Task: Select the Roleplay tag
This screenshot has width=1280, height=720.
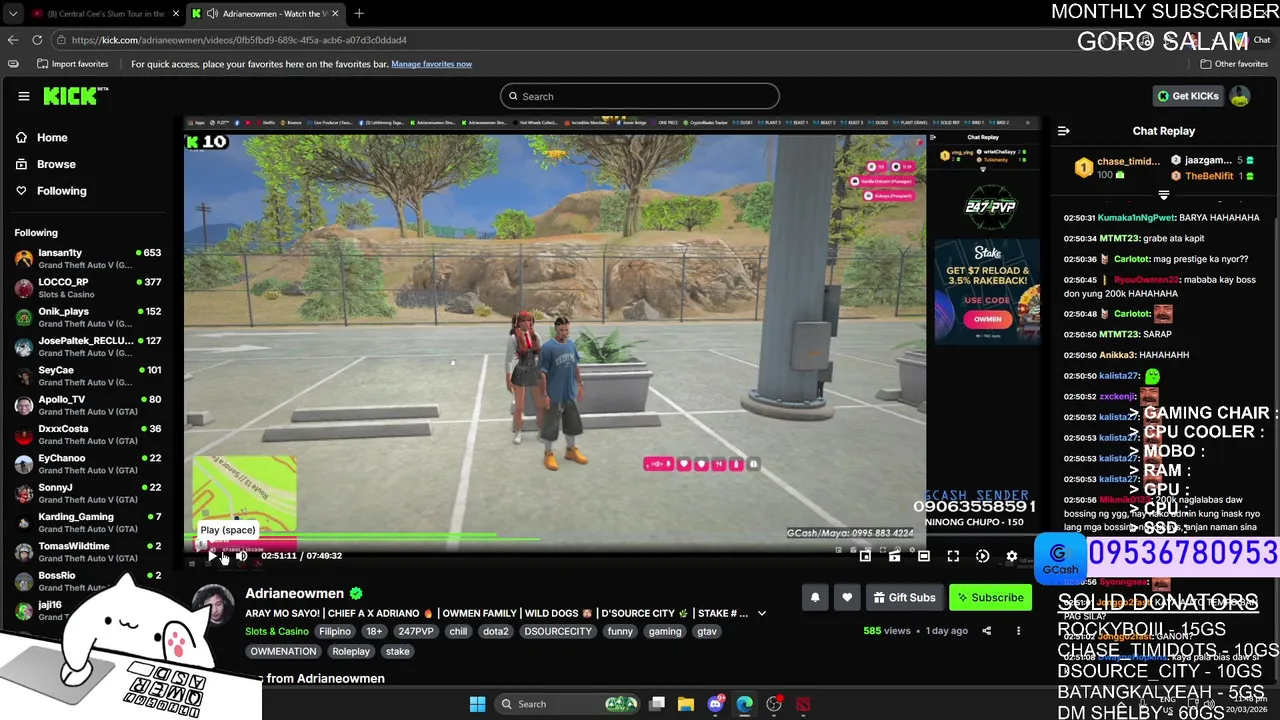Action: tap(351, 651)
